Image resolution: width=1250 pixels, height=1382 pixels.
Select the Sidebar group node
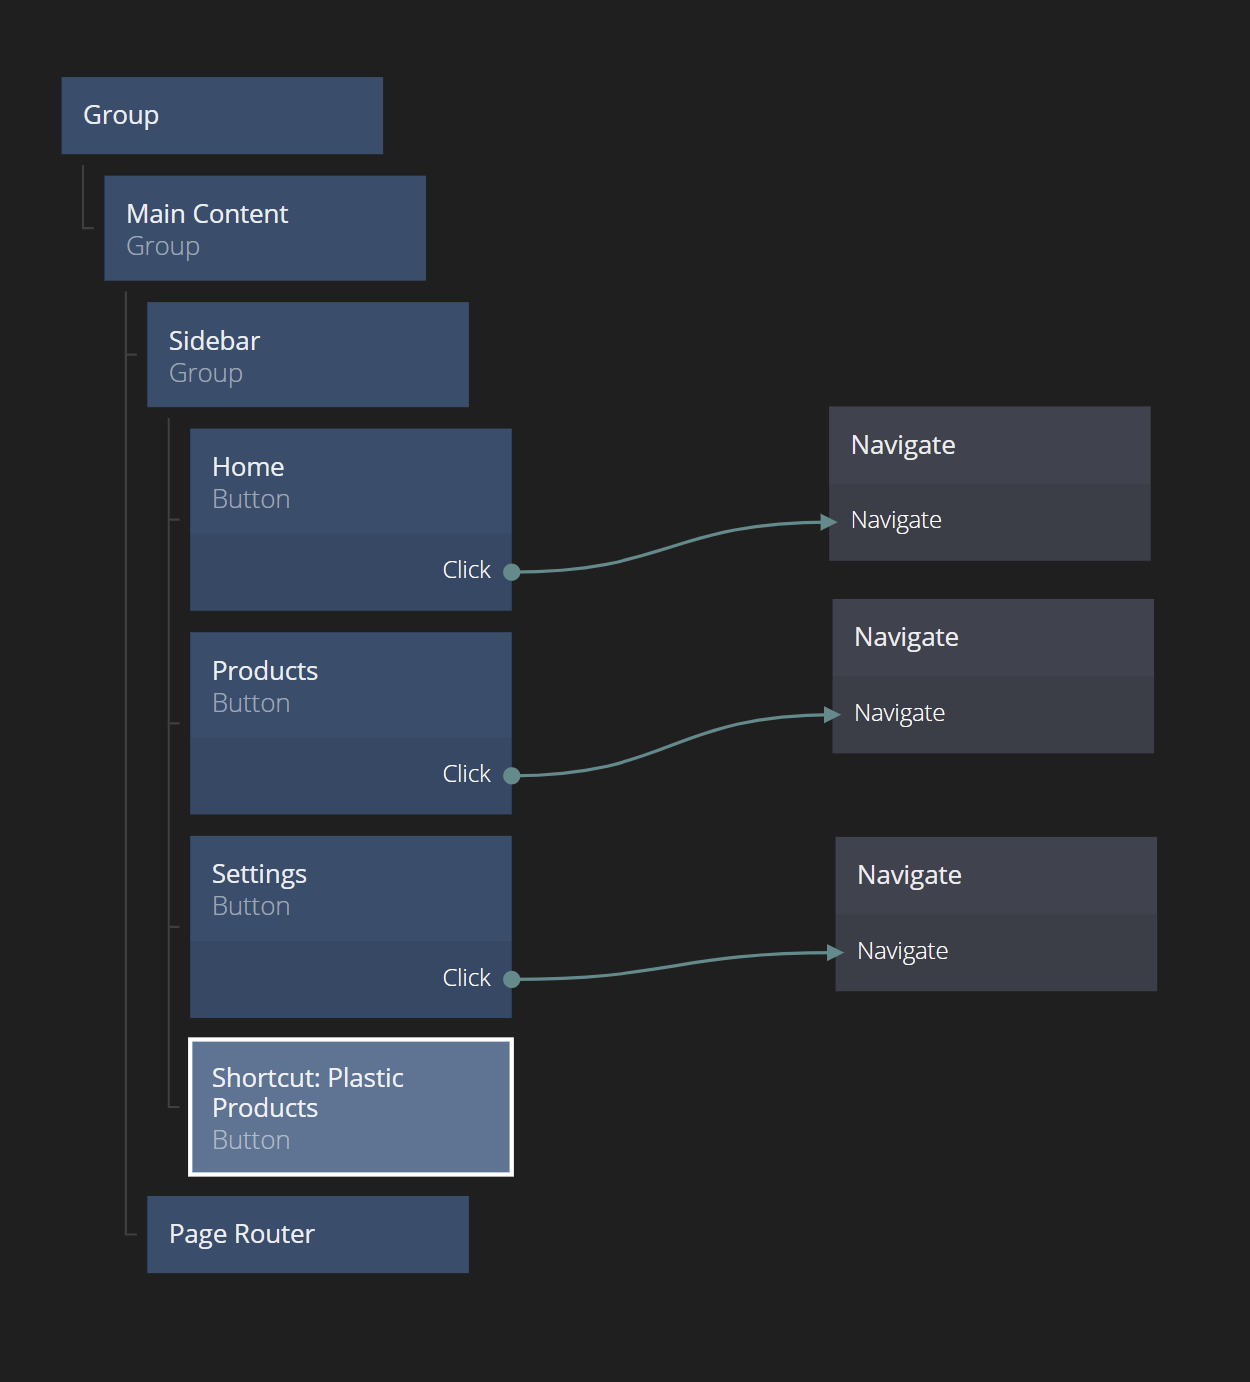pyautogui.click(x=307, y=355)
